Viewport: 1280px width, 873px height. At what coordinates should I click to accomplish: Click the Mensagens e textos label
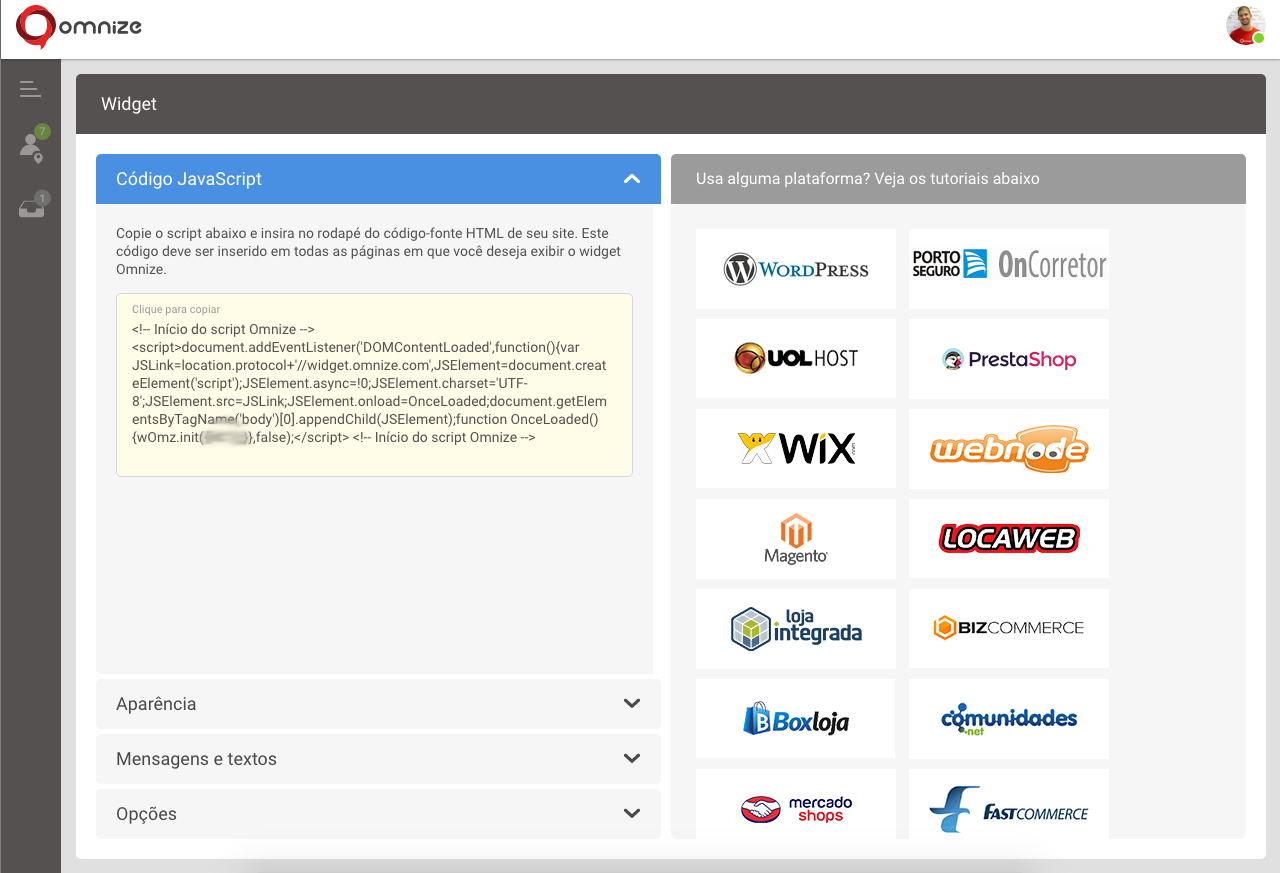[x=196, y=759]
